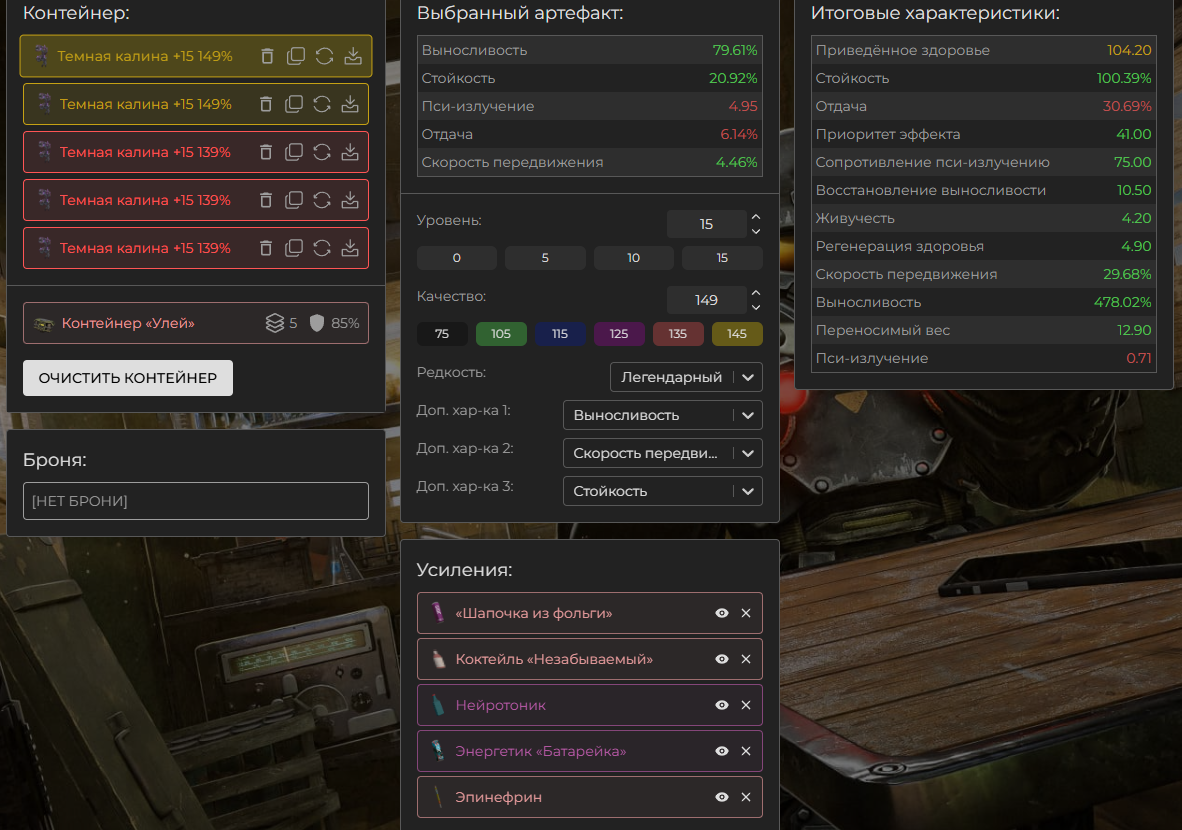Remove the Коктейль «Незабываемый» boost
The height and width of the screenshot is (830, 1182).
[x=746, y=659]
